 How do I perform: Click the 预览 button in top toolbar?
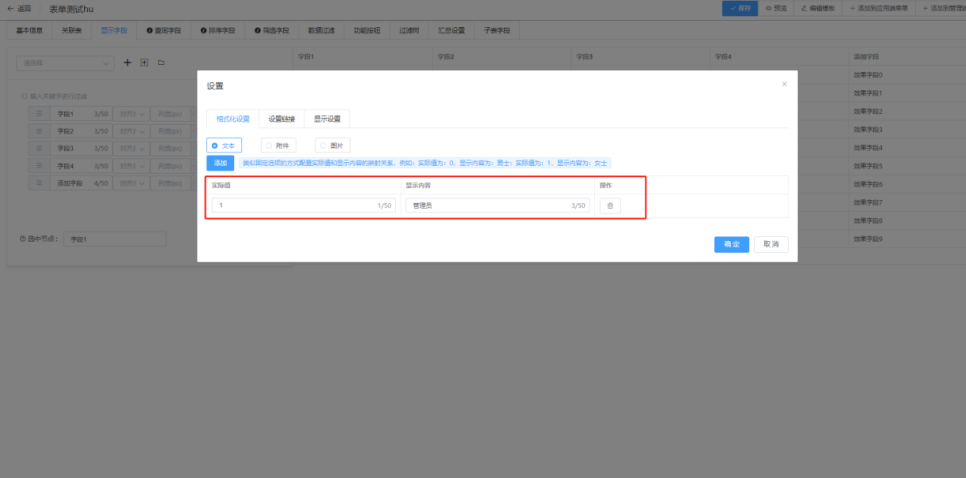coord(776,9)
